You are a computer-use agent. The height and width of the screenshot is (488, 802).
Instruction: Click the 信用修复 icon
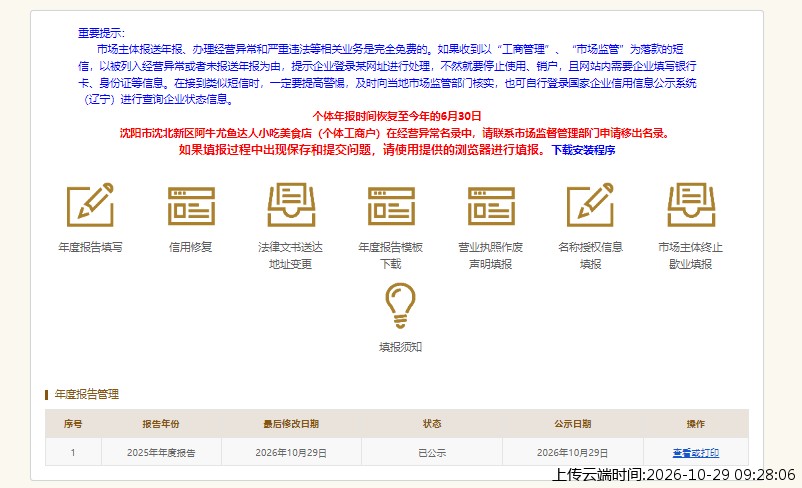[x=191, y=206]
